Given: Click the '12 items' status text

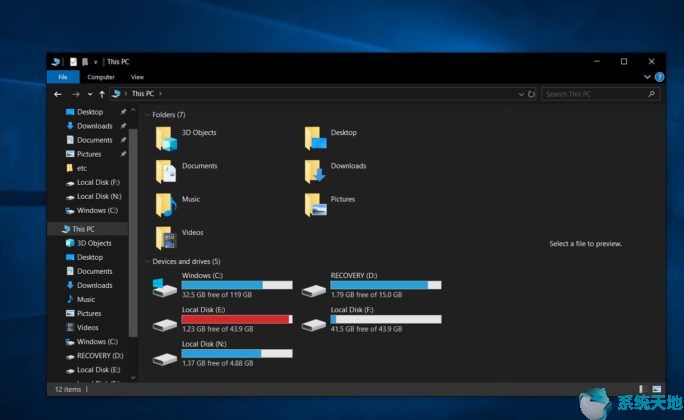Looking at the screenshot, I should coord(68,389).
